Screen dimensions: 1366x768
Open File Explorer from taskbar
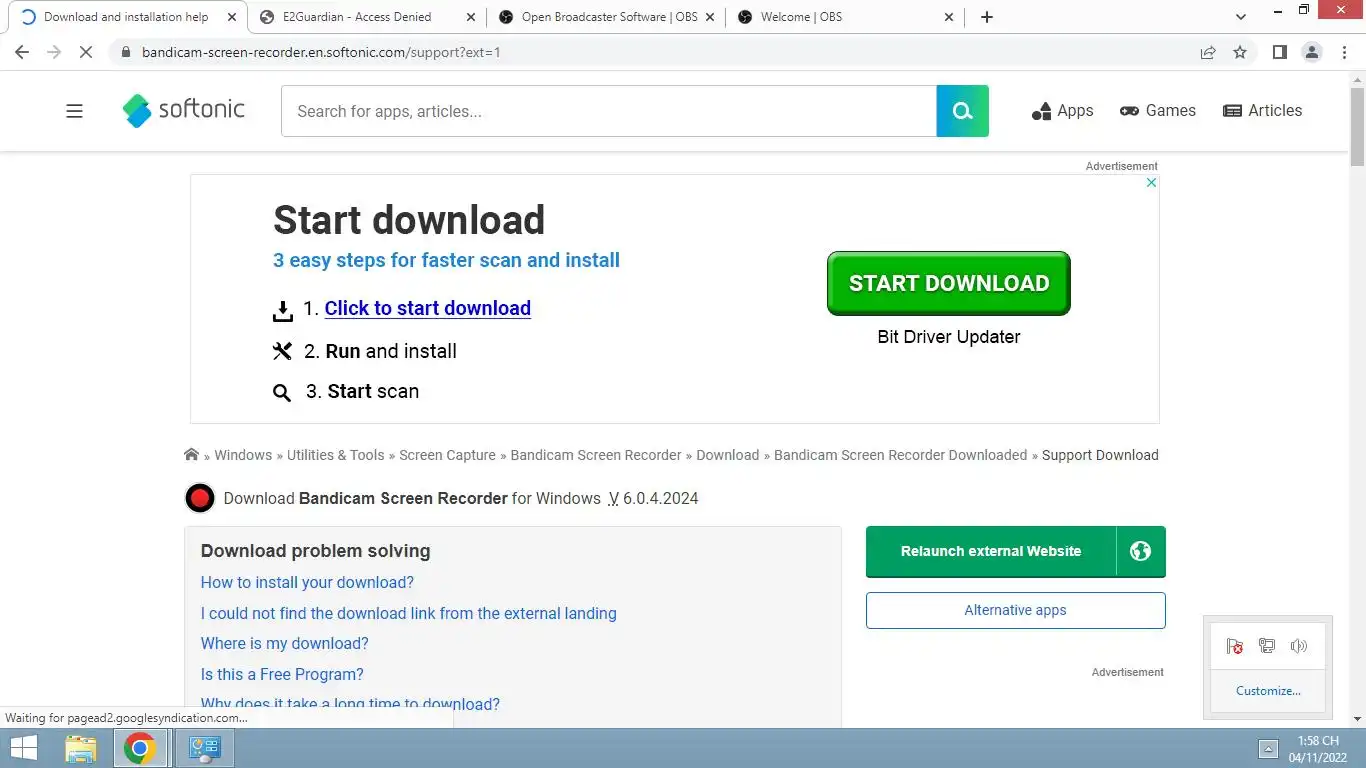(x=81, y=748)
